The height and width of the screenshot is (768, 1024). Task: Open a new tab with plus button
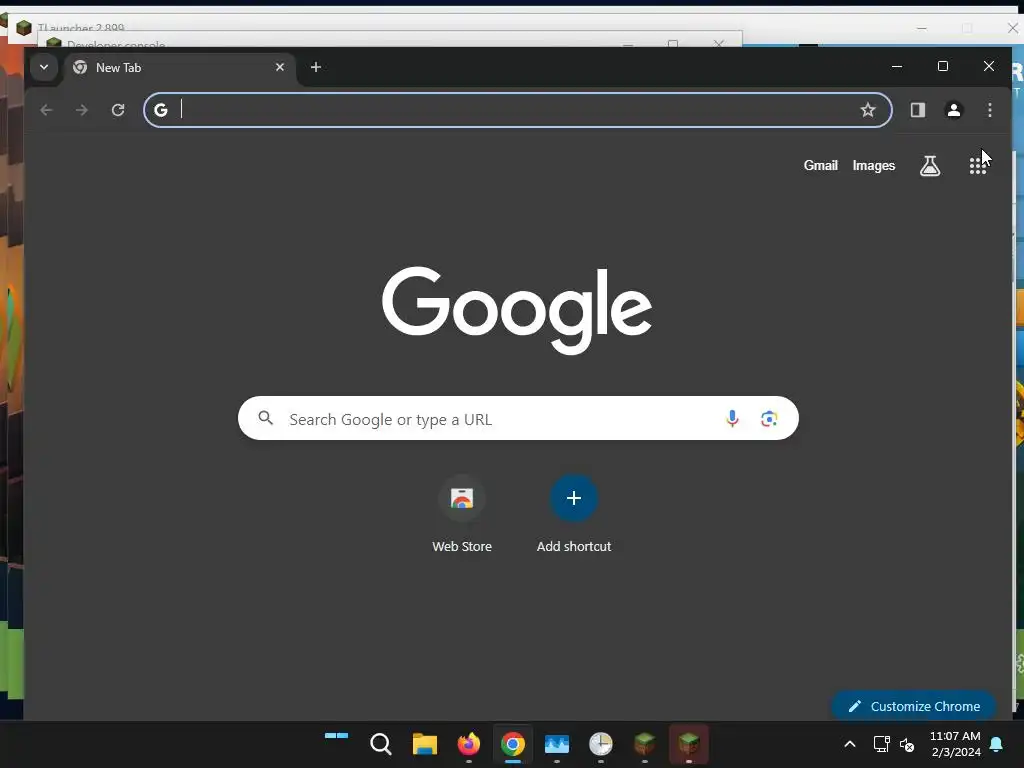[315, 67]
